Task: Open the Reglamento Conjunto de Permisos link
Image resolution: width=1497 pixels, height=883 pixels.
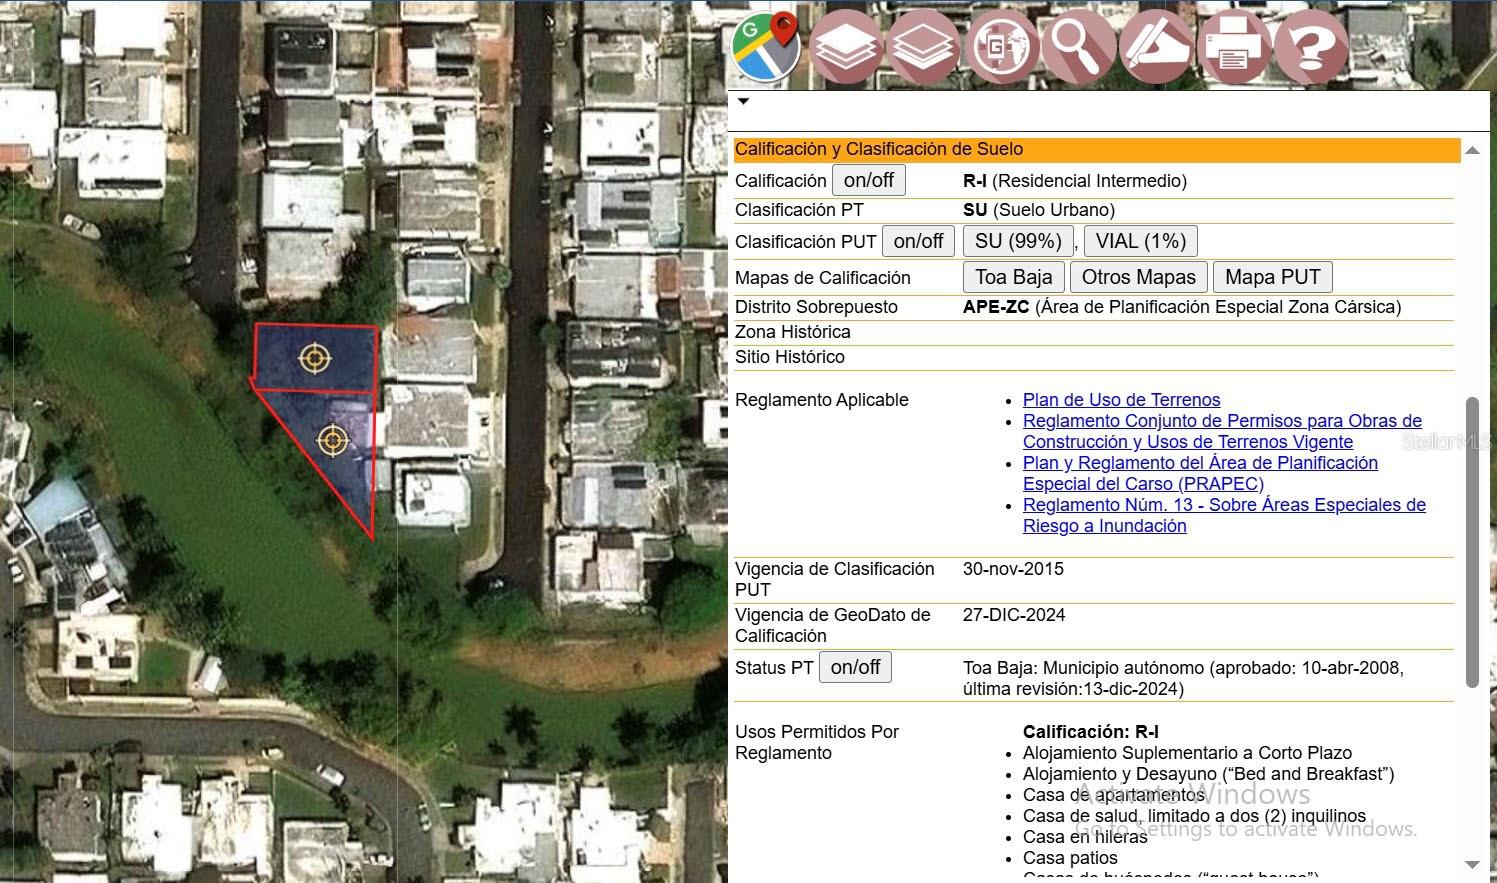Action: click(1222, 432)
